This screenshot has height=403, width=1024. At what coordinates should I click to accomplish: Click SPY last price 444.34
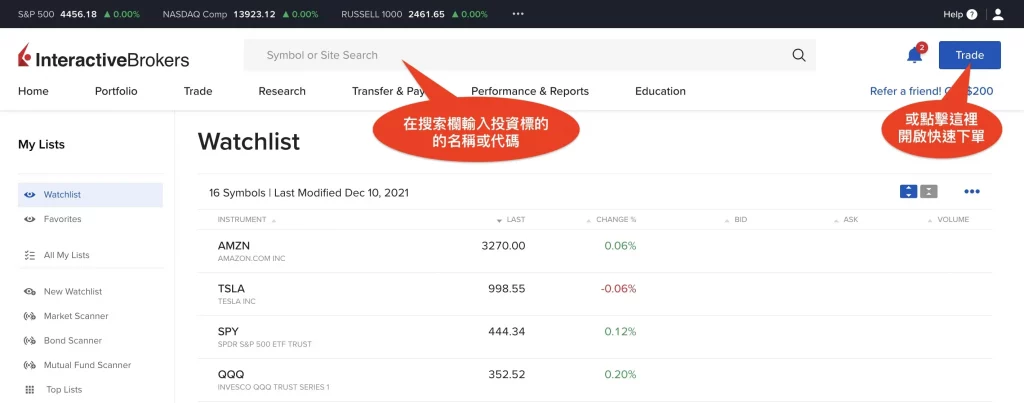point(507,332)
